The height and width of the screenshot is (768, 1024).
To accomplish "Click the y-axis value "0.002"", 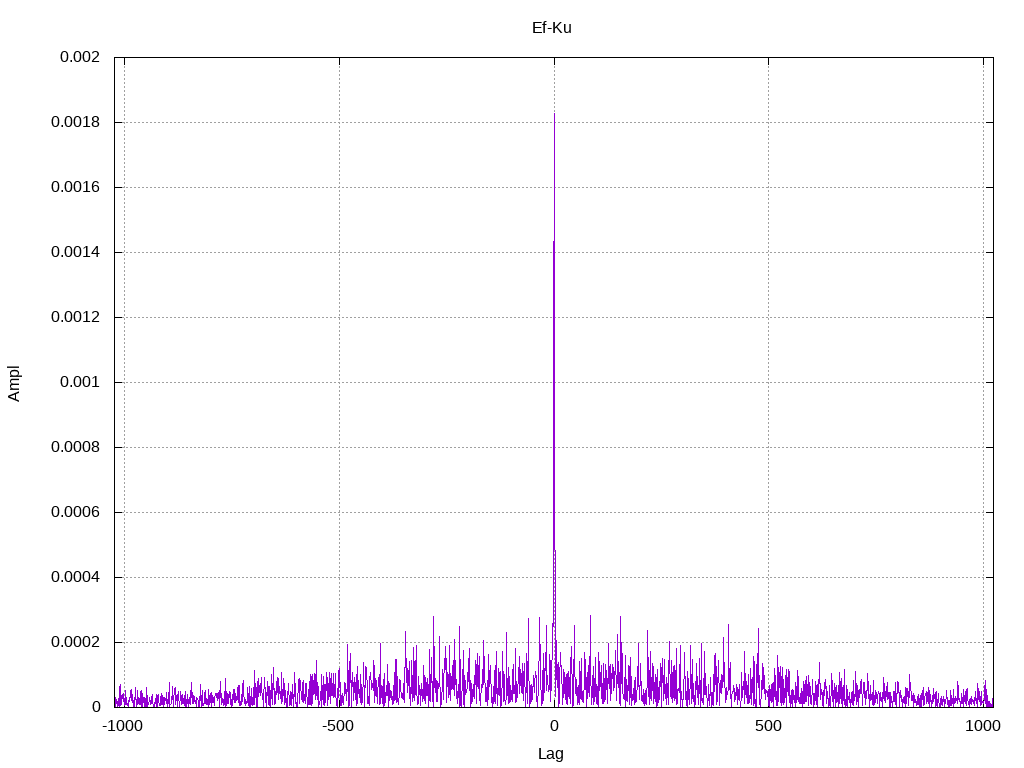I will (x=80, y=57).
